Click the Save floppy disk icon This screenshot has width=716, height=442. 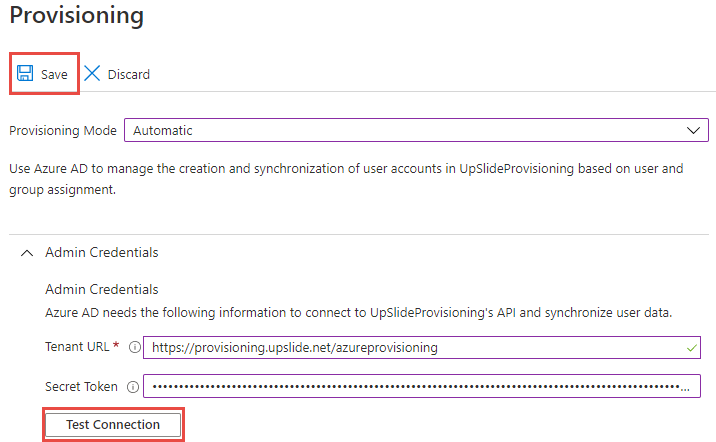click(x=25, y=73)
